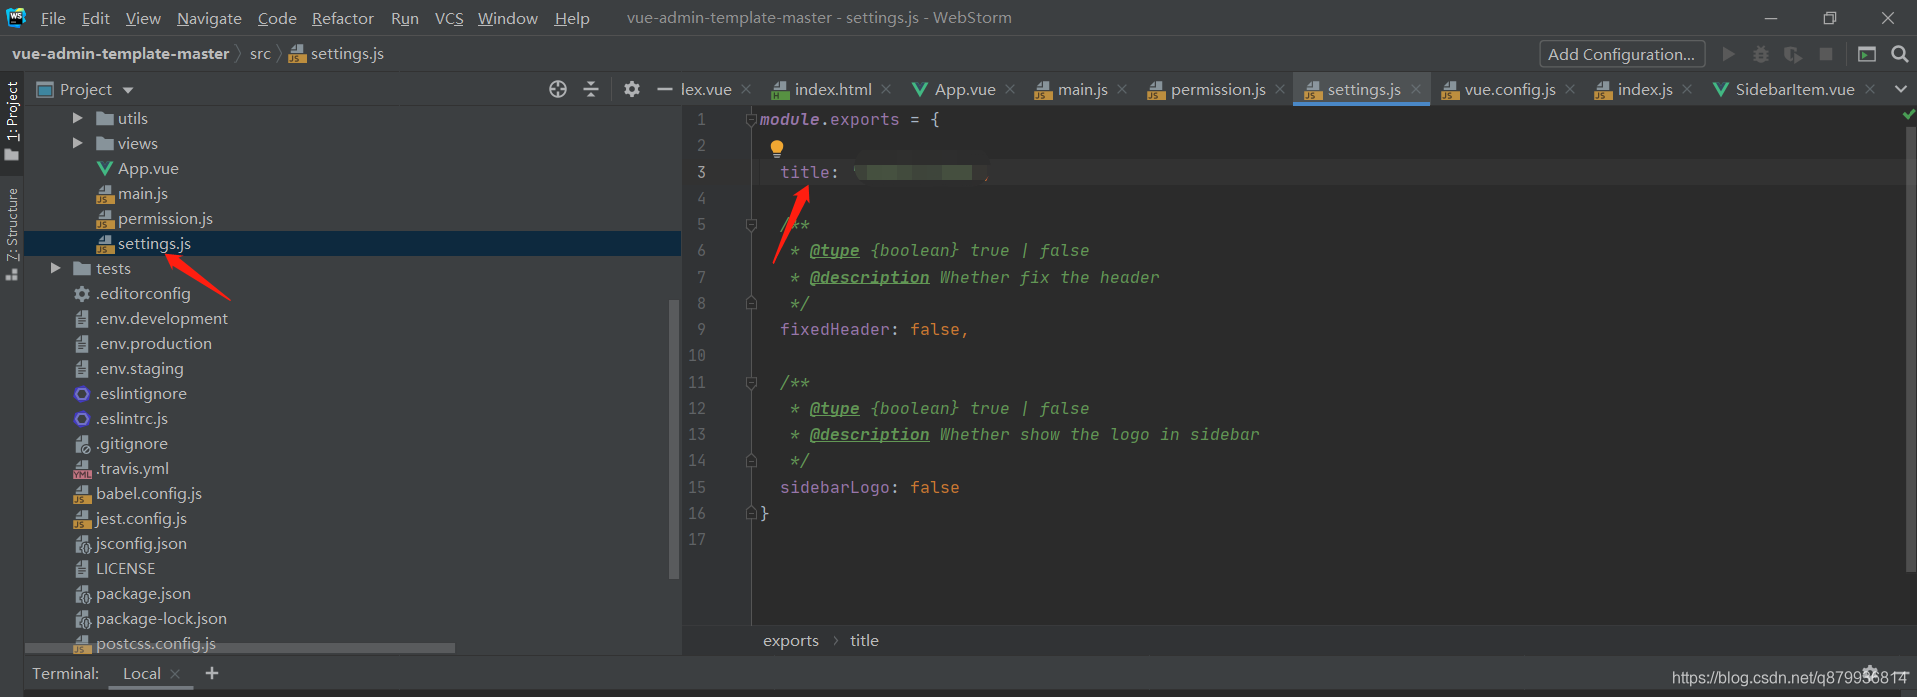Open Project panel settings gear
The height and width of the screenshot is (697, 1917).
coord(632,89)
